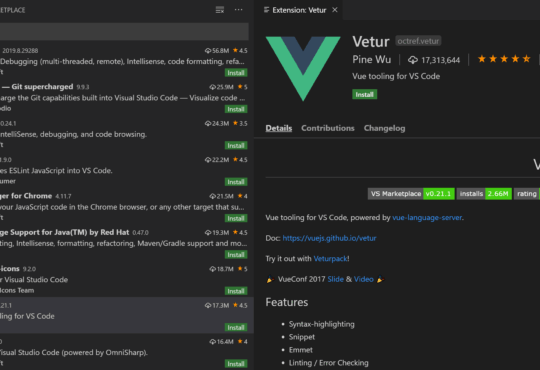Click the installs 2.66M badge
540x370 pixels.
(x=484, y=194)
